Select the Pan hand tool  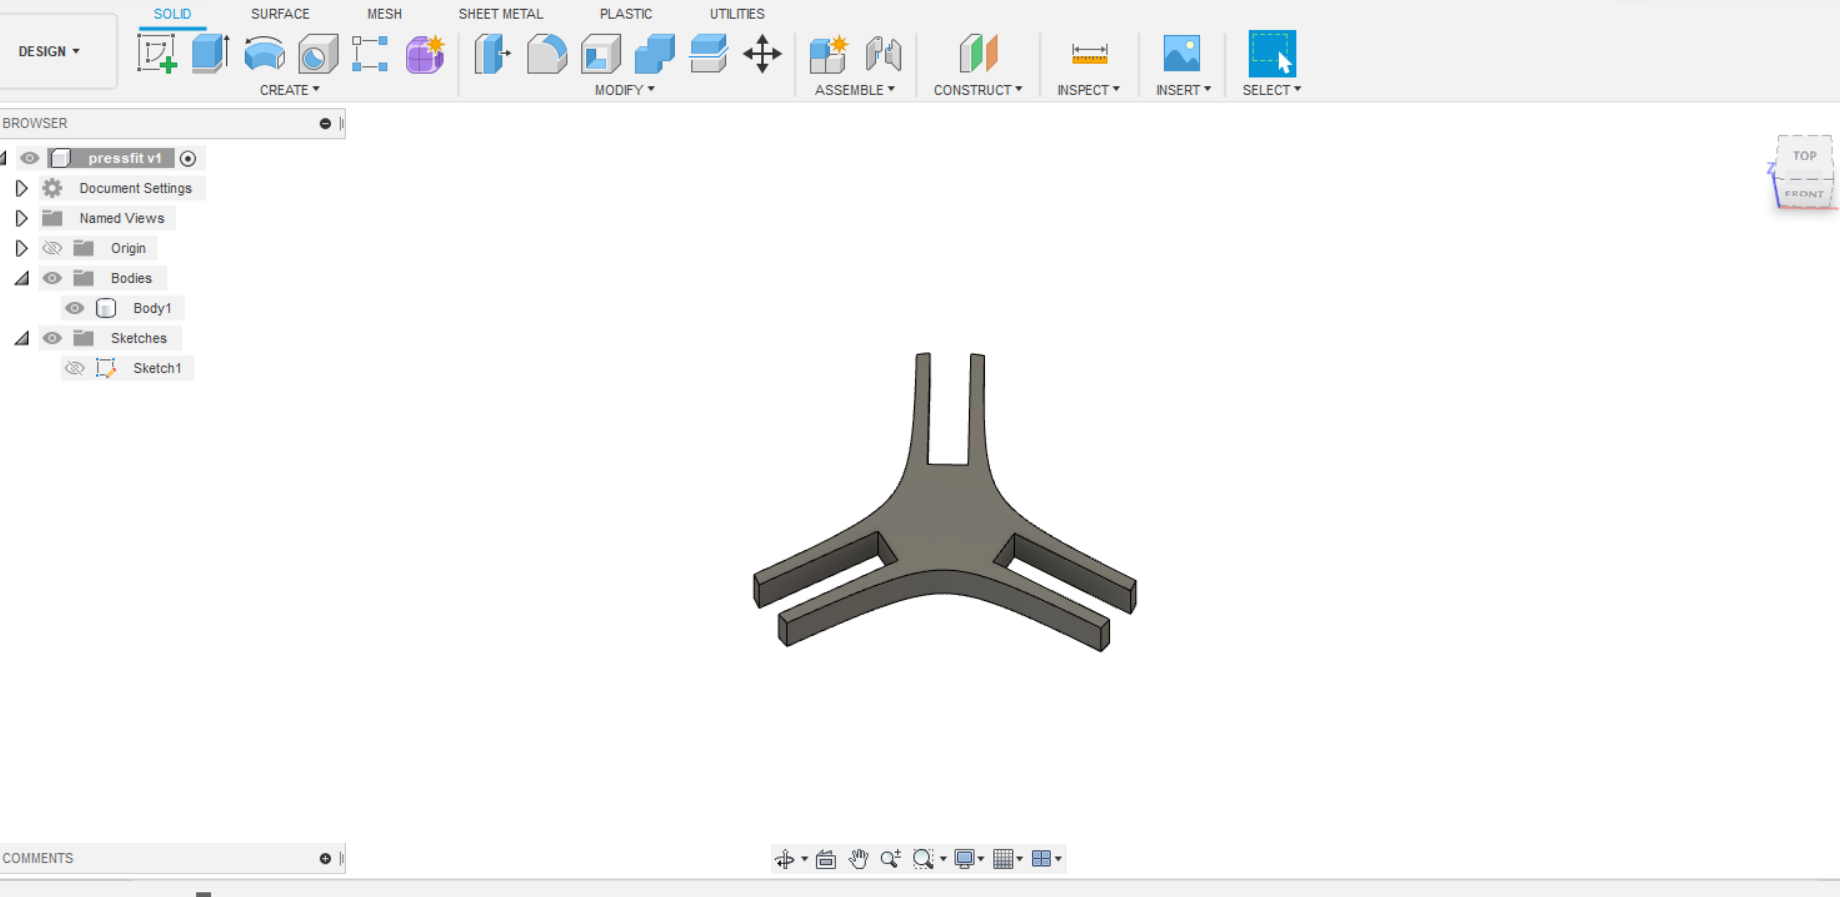click(x=858, y=859)
